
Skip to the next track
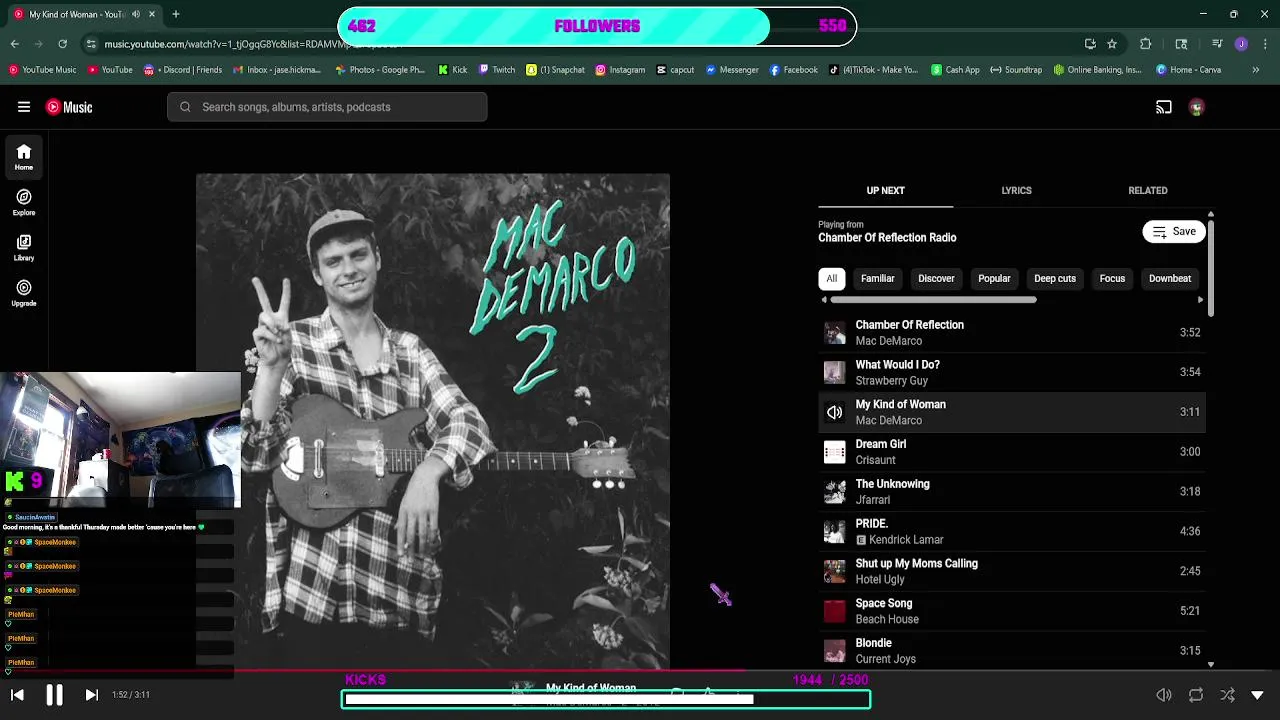(91, 695)
